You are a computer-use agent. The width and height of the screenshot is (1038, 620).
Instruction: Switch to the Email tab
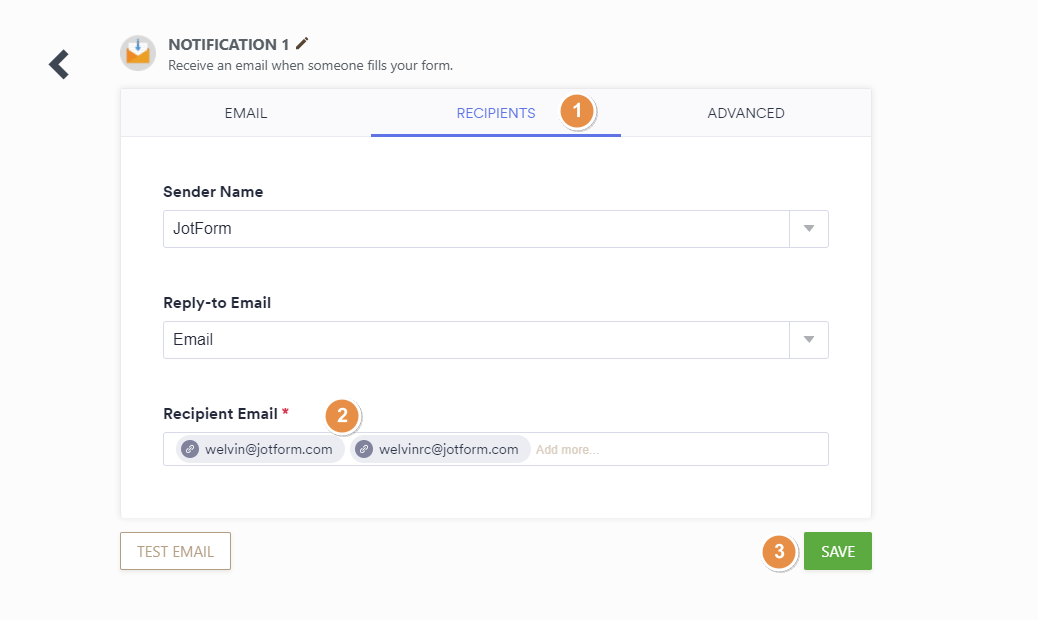pos(246,113)
